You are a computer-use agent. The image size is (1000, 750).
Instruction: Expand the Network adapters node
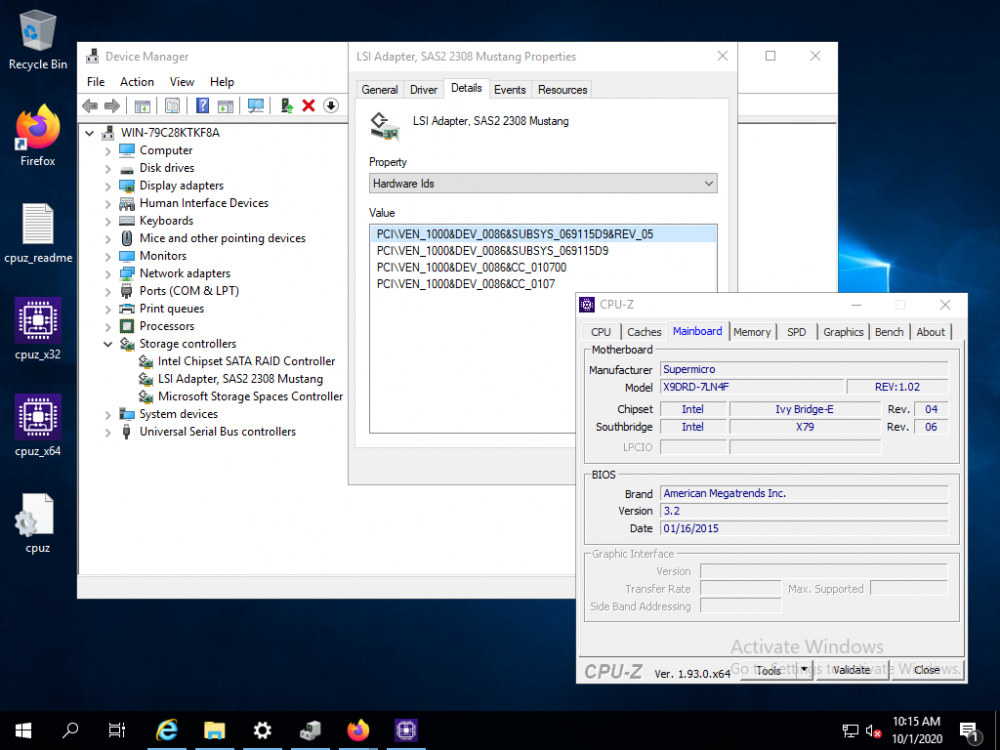point(108,274)
